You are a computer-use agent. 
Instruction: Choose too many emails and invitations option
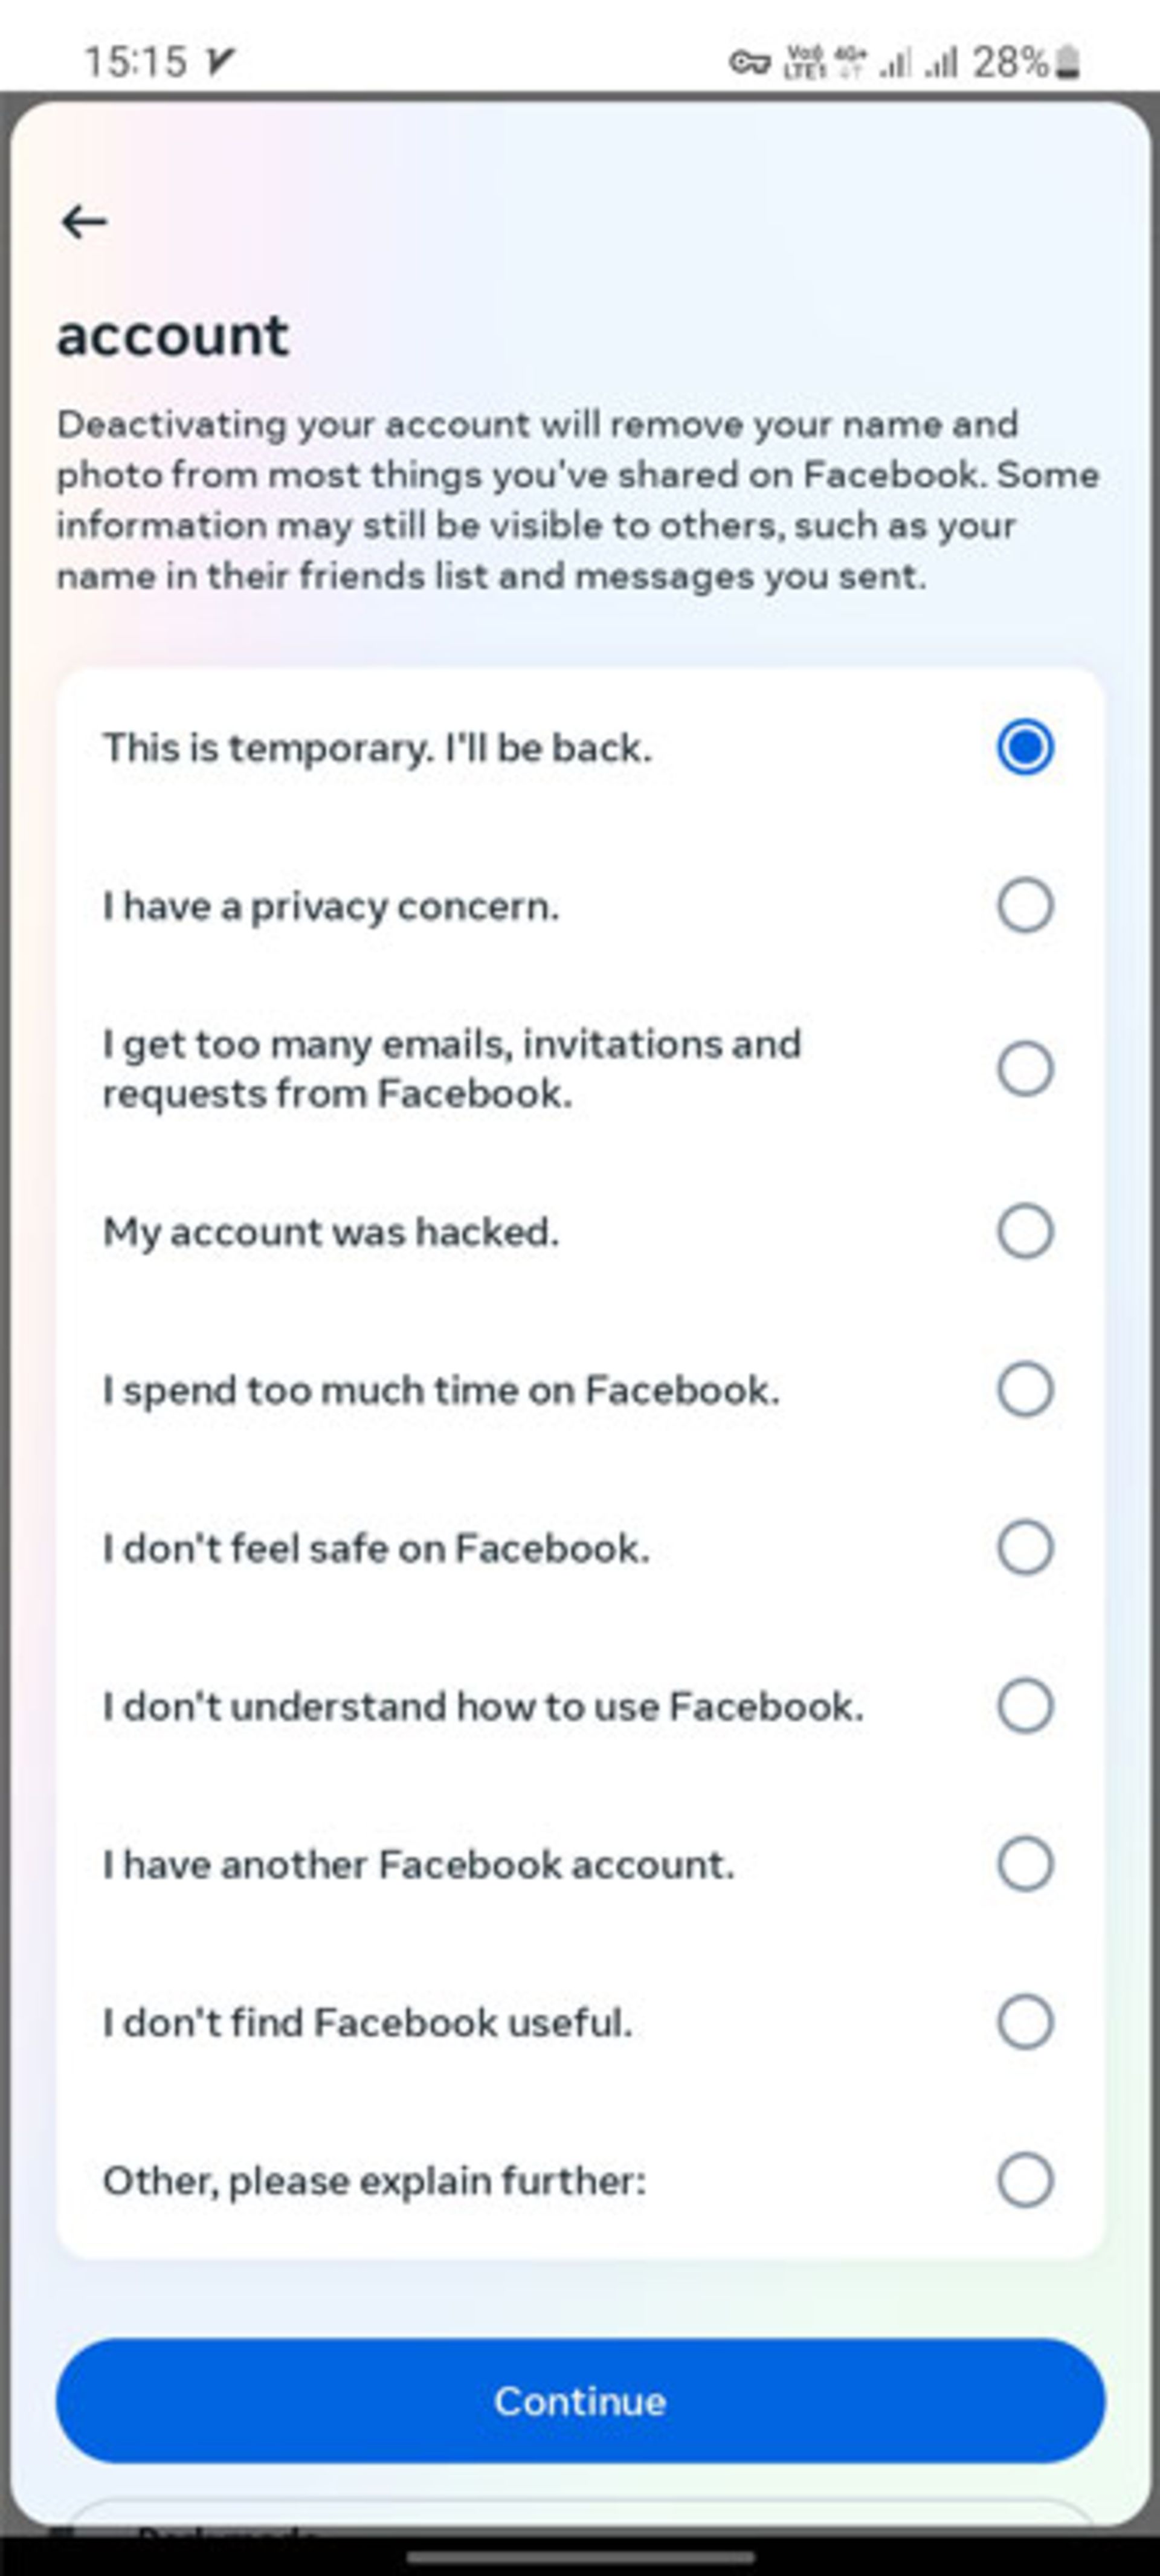pos(1024,1068)
